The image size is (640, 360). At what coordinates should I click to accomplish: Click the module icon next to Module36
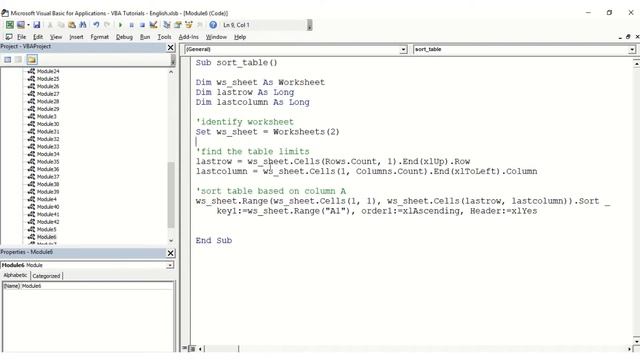click(31, 169)
